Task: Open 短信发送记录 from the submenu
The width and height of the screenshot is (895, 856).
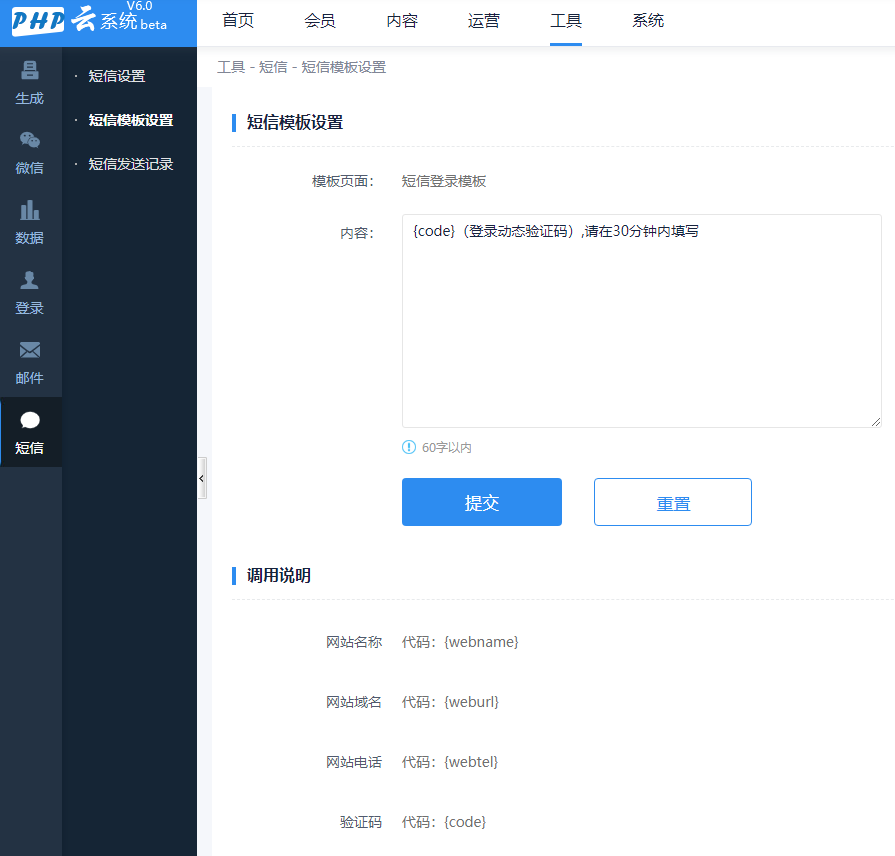Action: [133, 163]
